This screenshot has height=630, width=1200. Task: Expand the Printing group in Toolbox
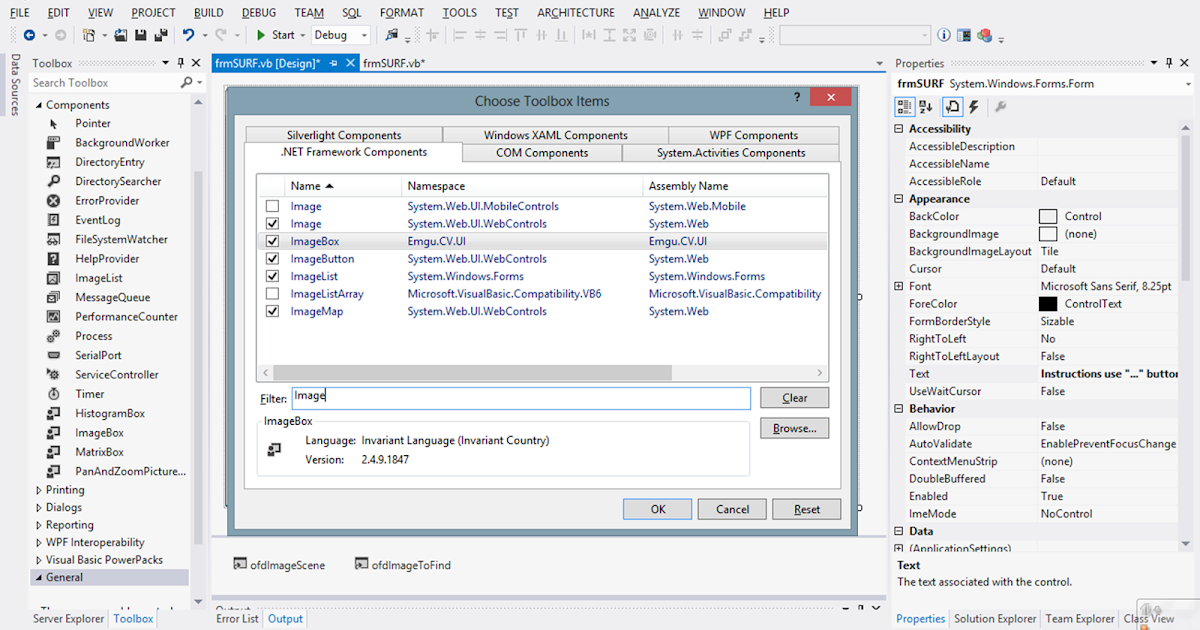click(x=39, y=490)
